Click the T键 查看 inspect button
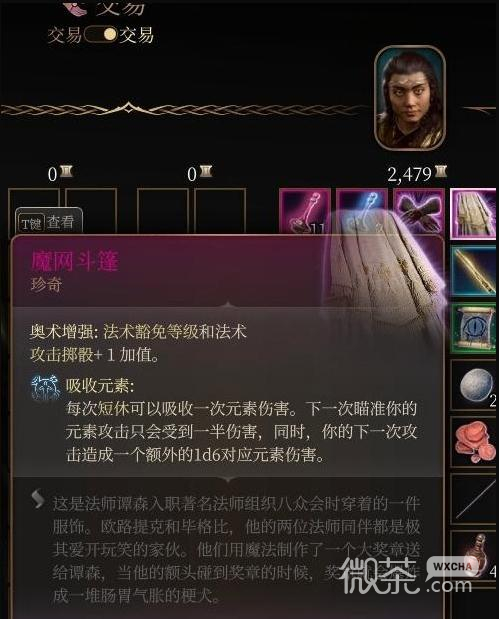This screenshot has width=499, height=619. (x=49, y=223)
